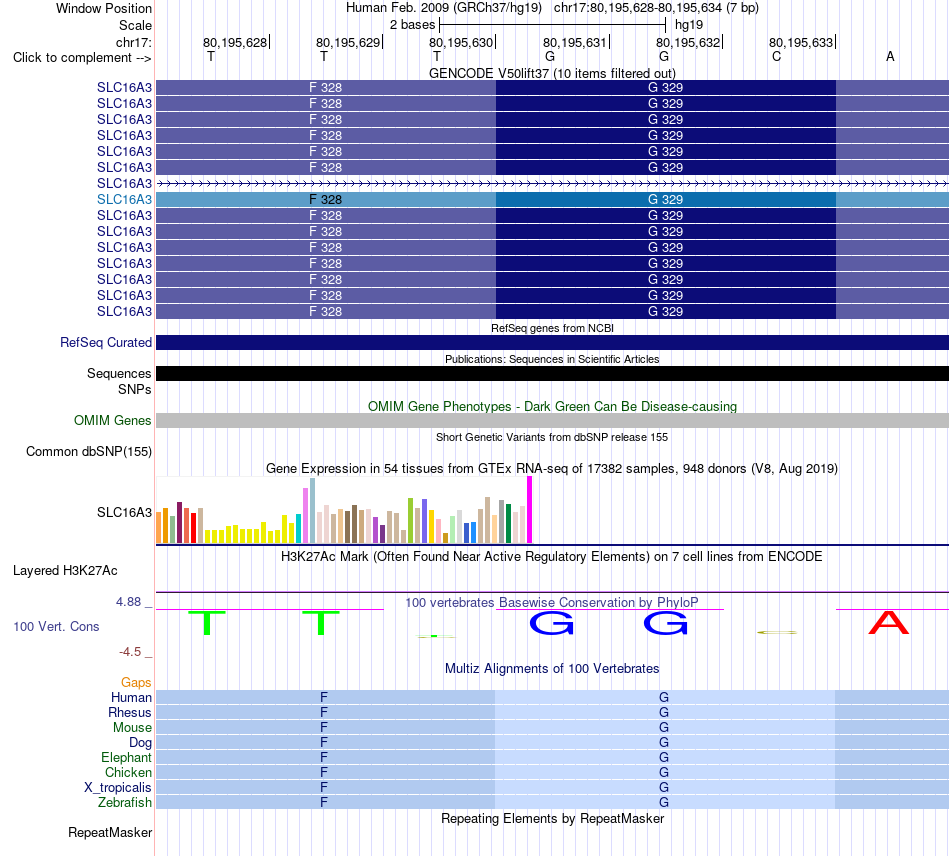Click the Window Position label
Screen dimensions: 950x856
point(104,8)
